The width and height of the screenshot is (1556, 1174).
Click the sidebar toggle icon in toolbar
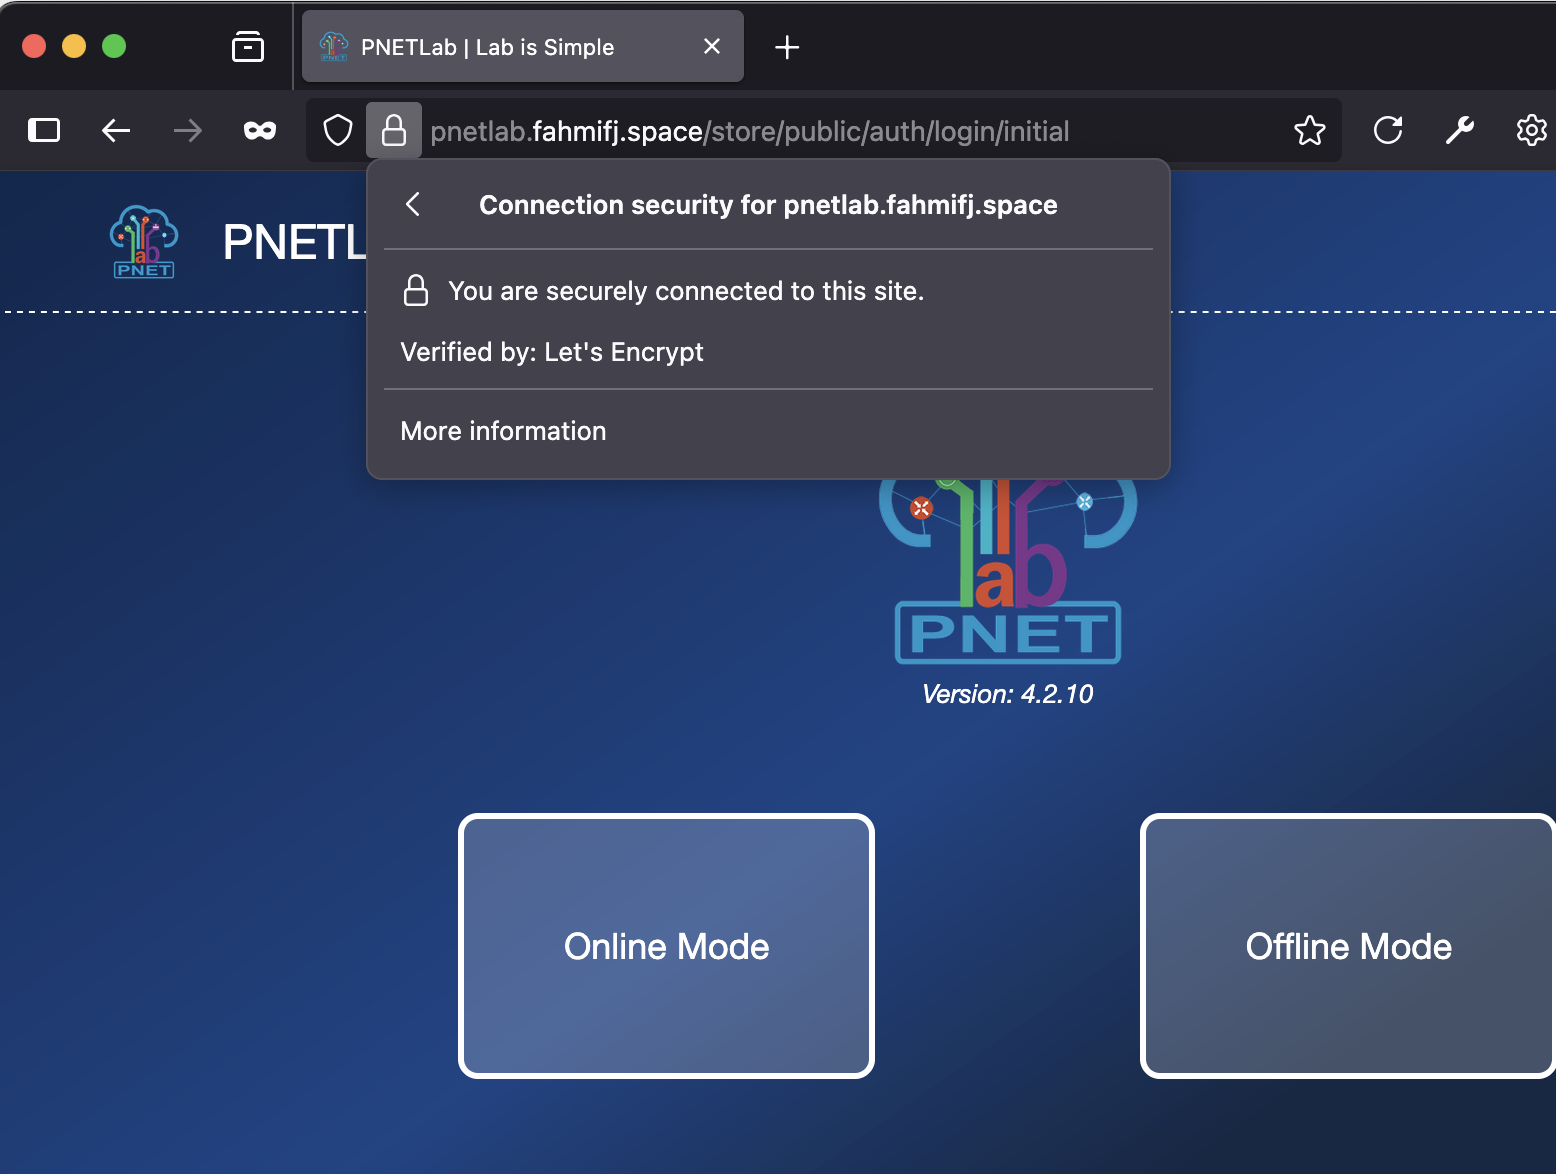pos(44,130)
